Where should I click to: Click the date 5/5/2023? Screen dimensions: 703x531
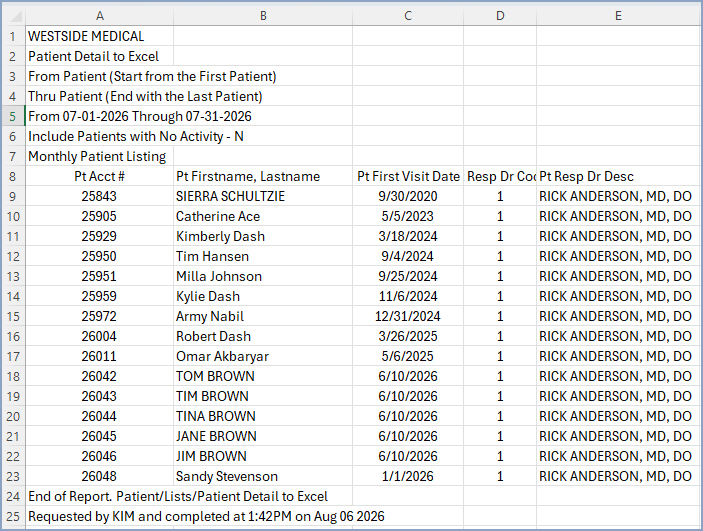point(408,217)
